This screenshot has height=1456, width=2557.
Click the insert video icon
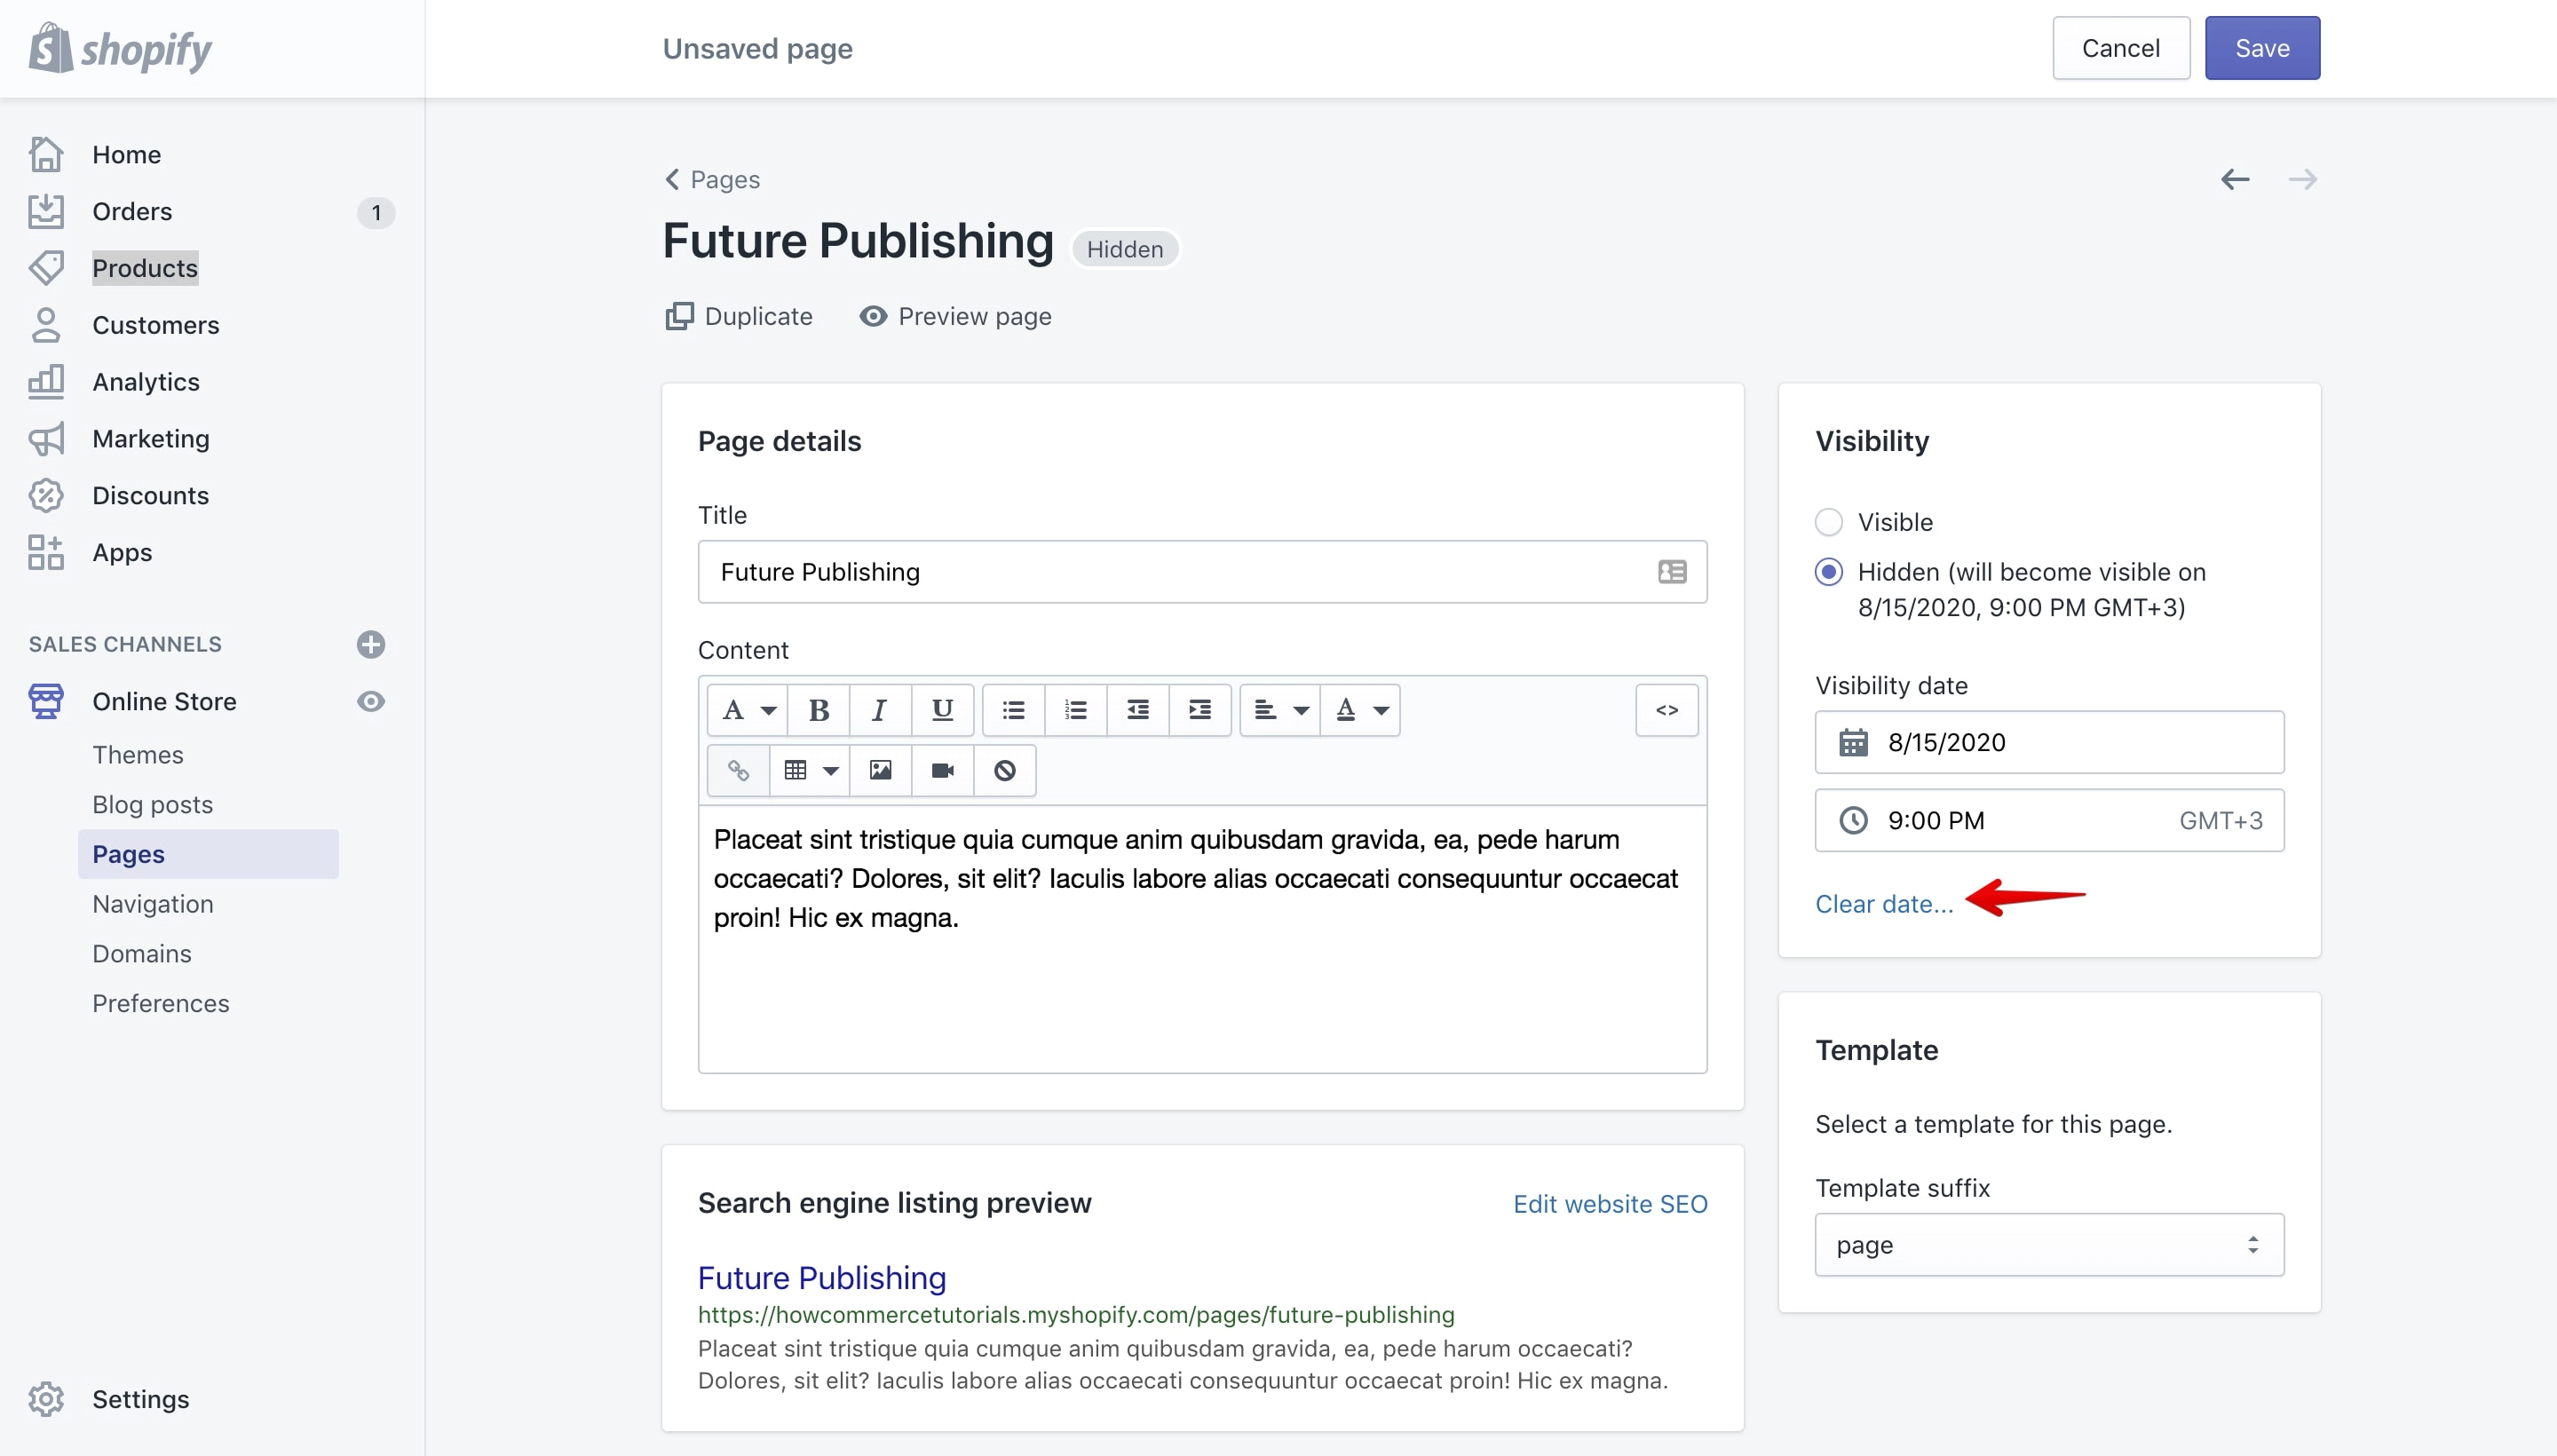[x=942, y=770]
